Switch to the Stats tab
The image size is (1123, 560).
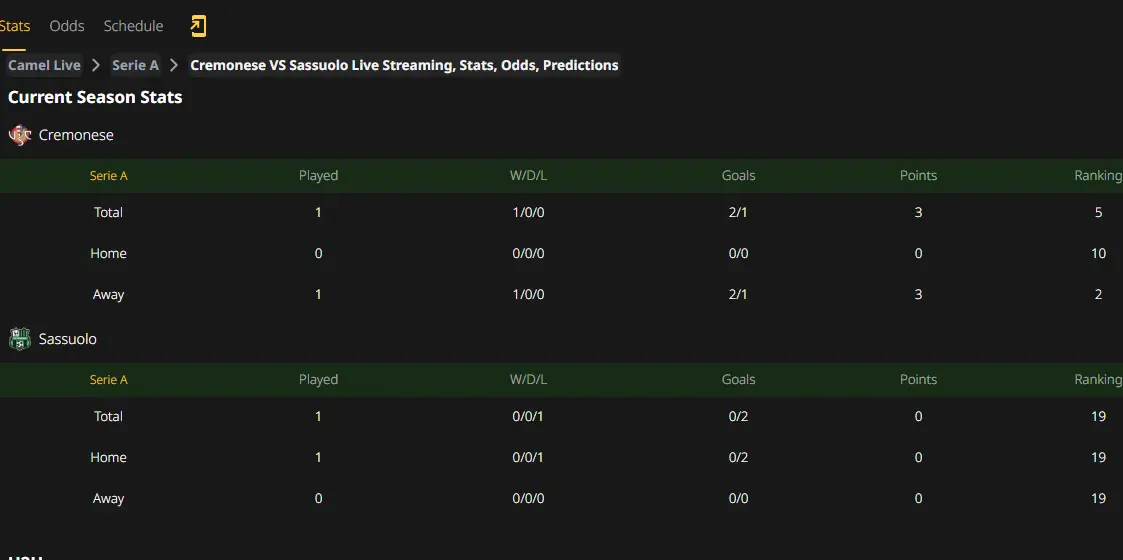(14, 26)
